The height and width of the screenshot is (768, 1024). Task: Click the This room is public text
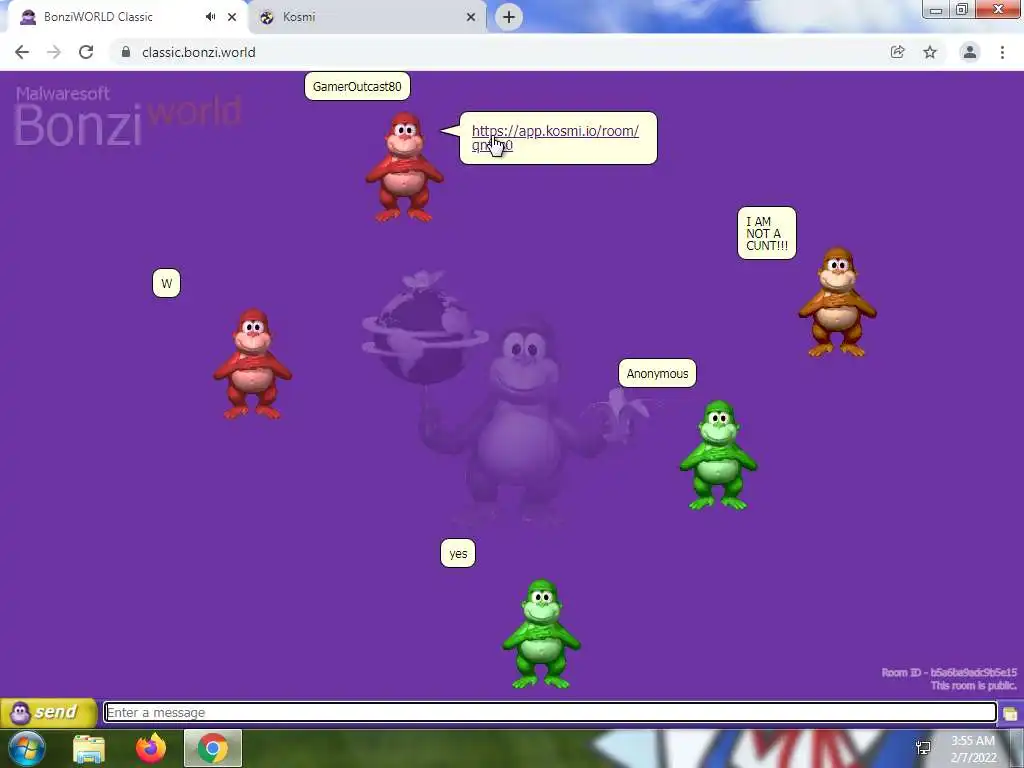[974, 686]
